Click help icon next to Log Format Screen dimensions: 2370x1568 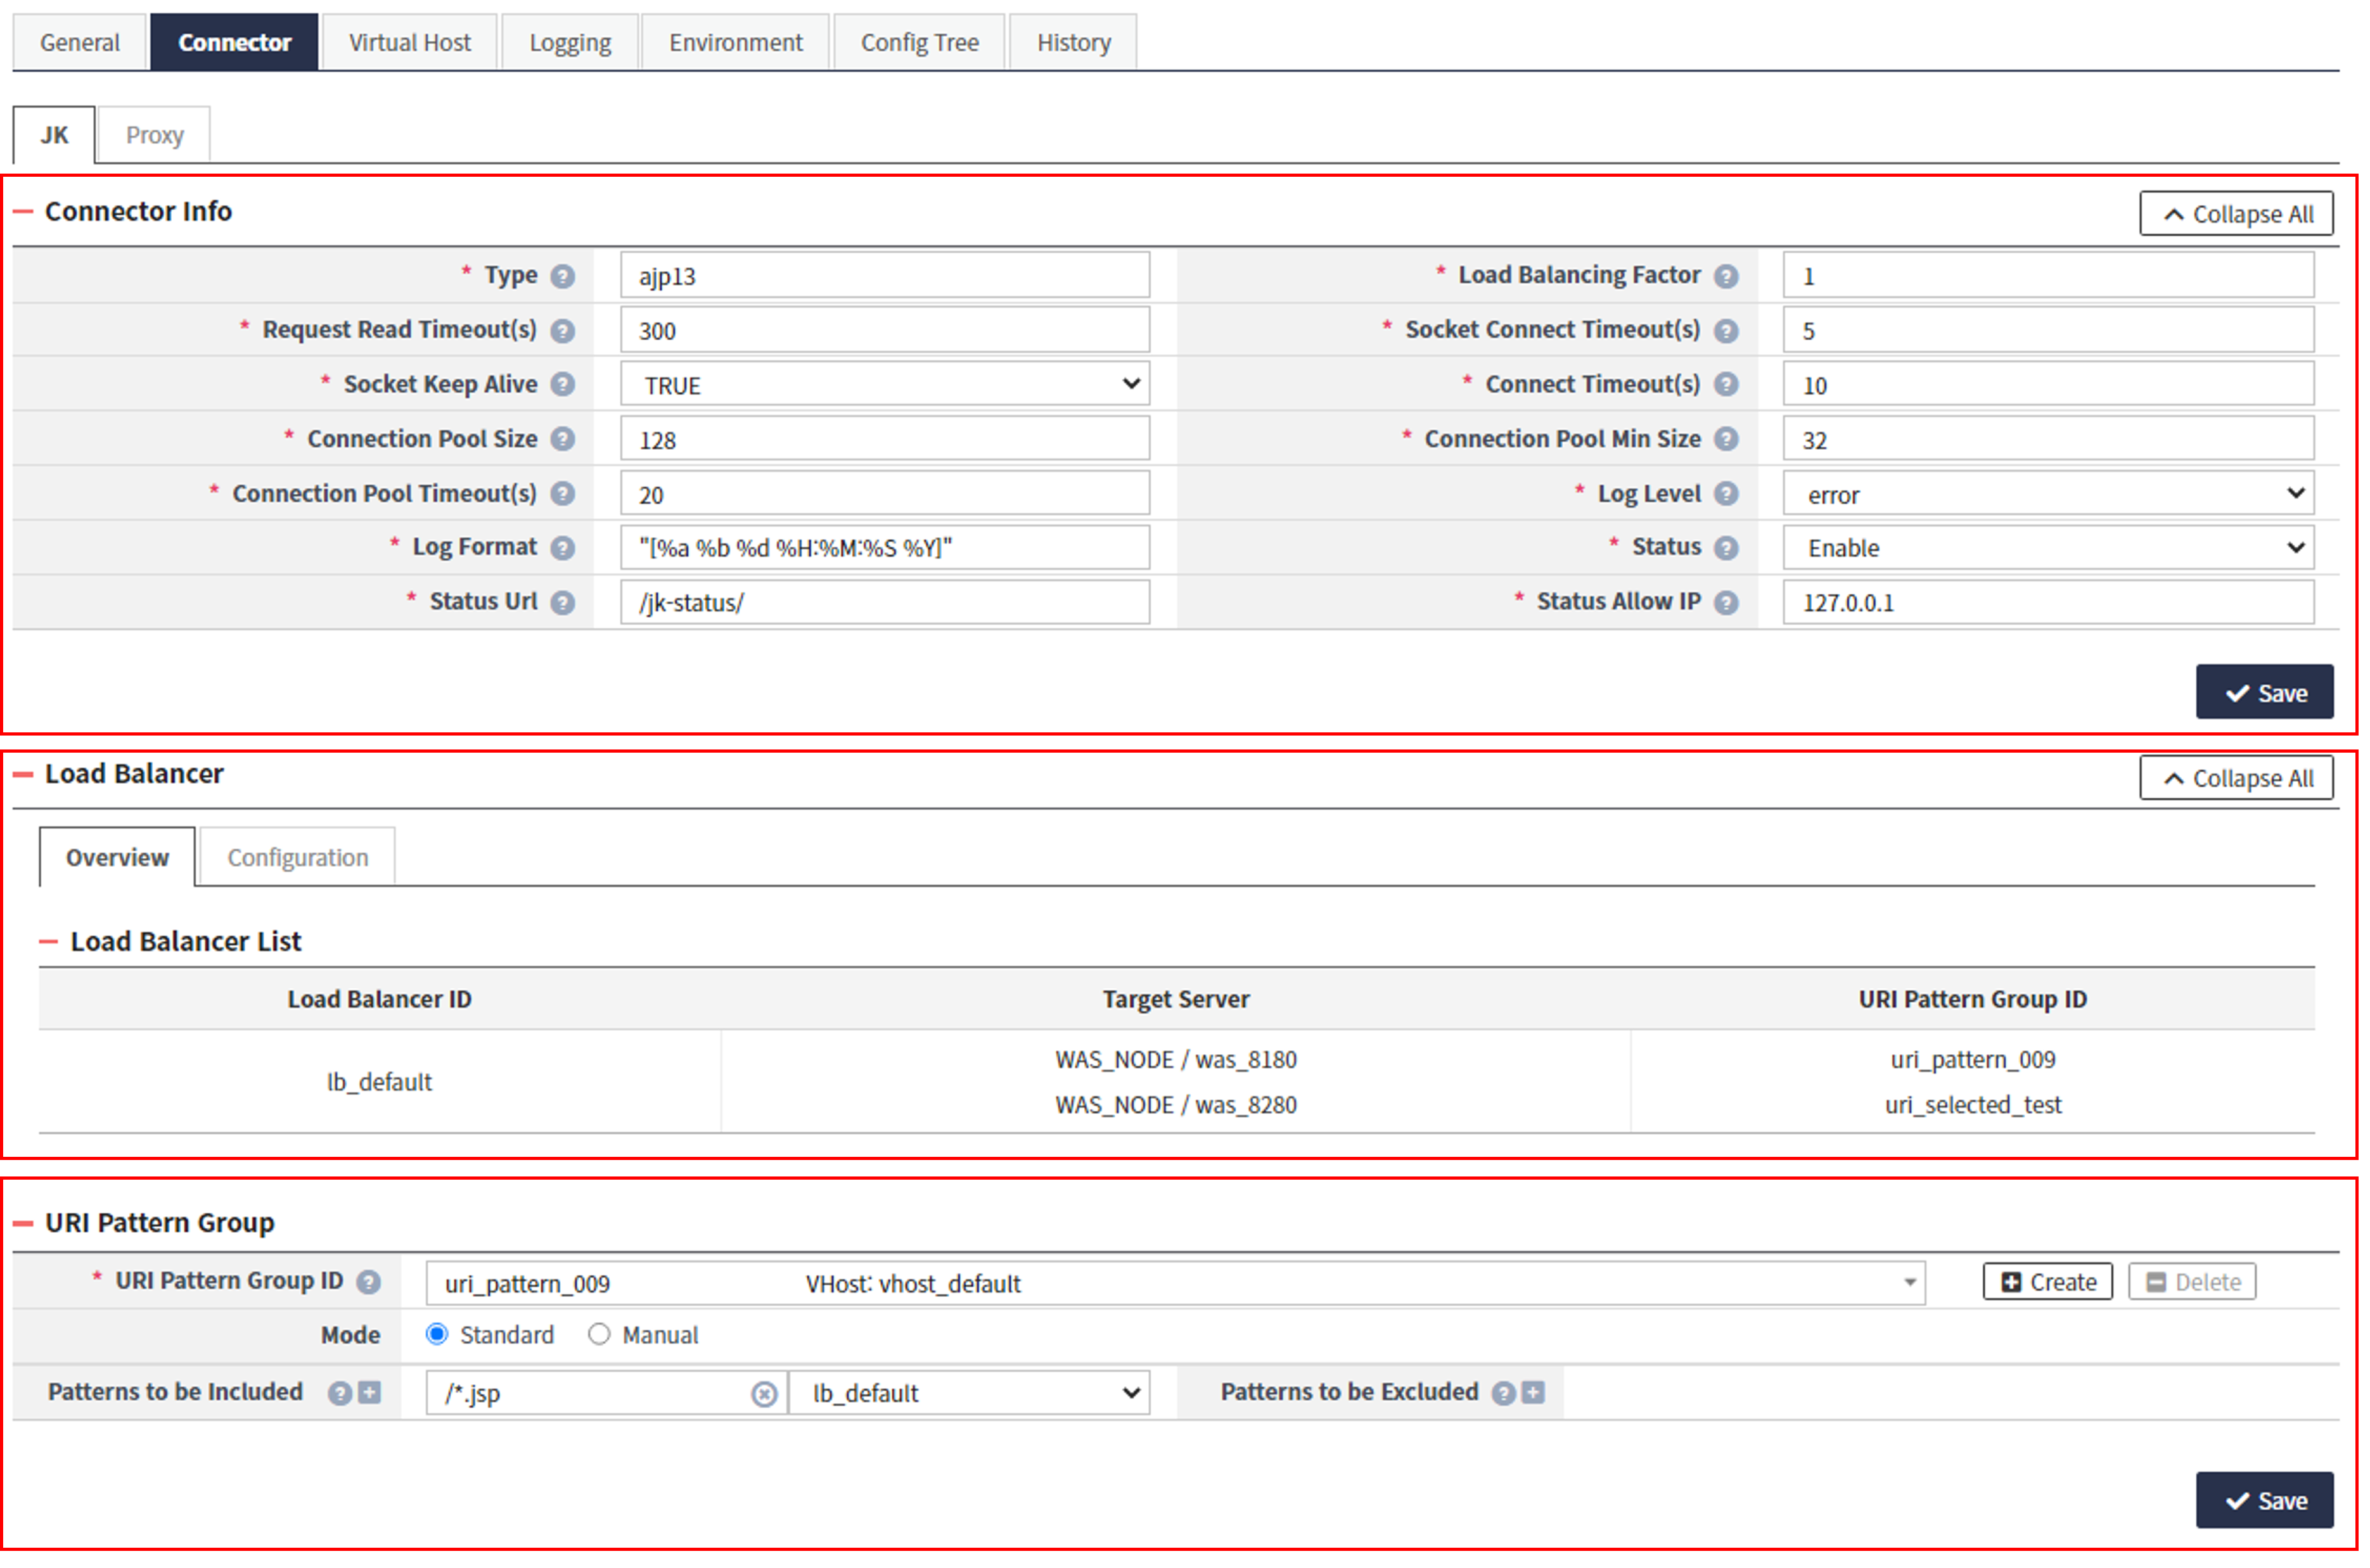tap(563, 548)
